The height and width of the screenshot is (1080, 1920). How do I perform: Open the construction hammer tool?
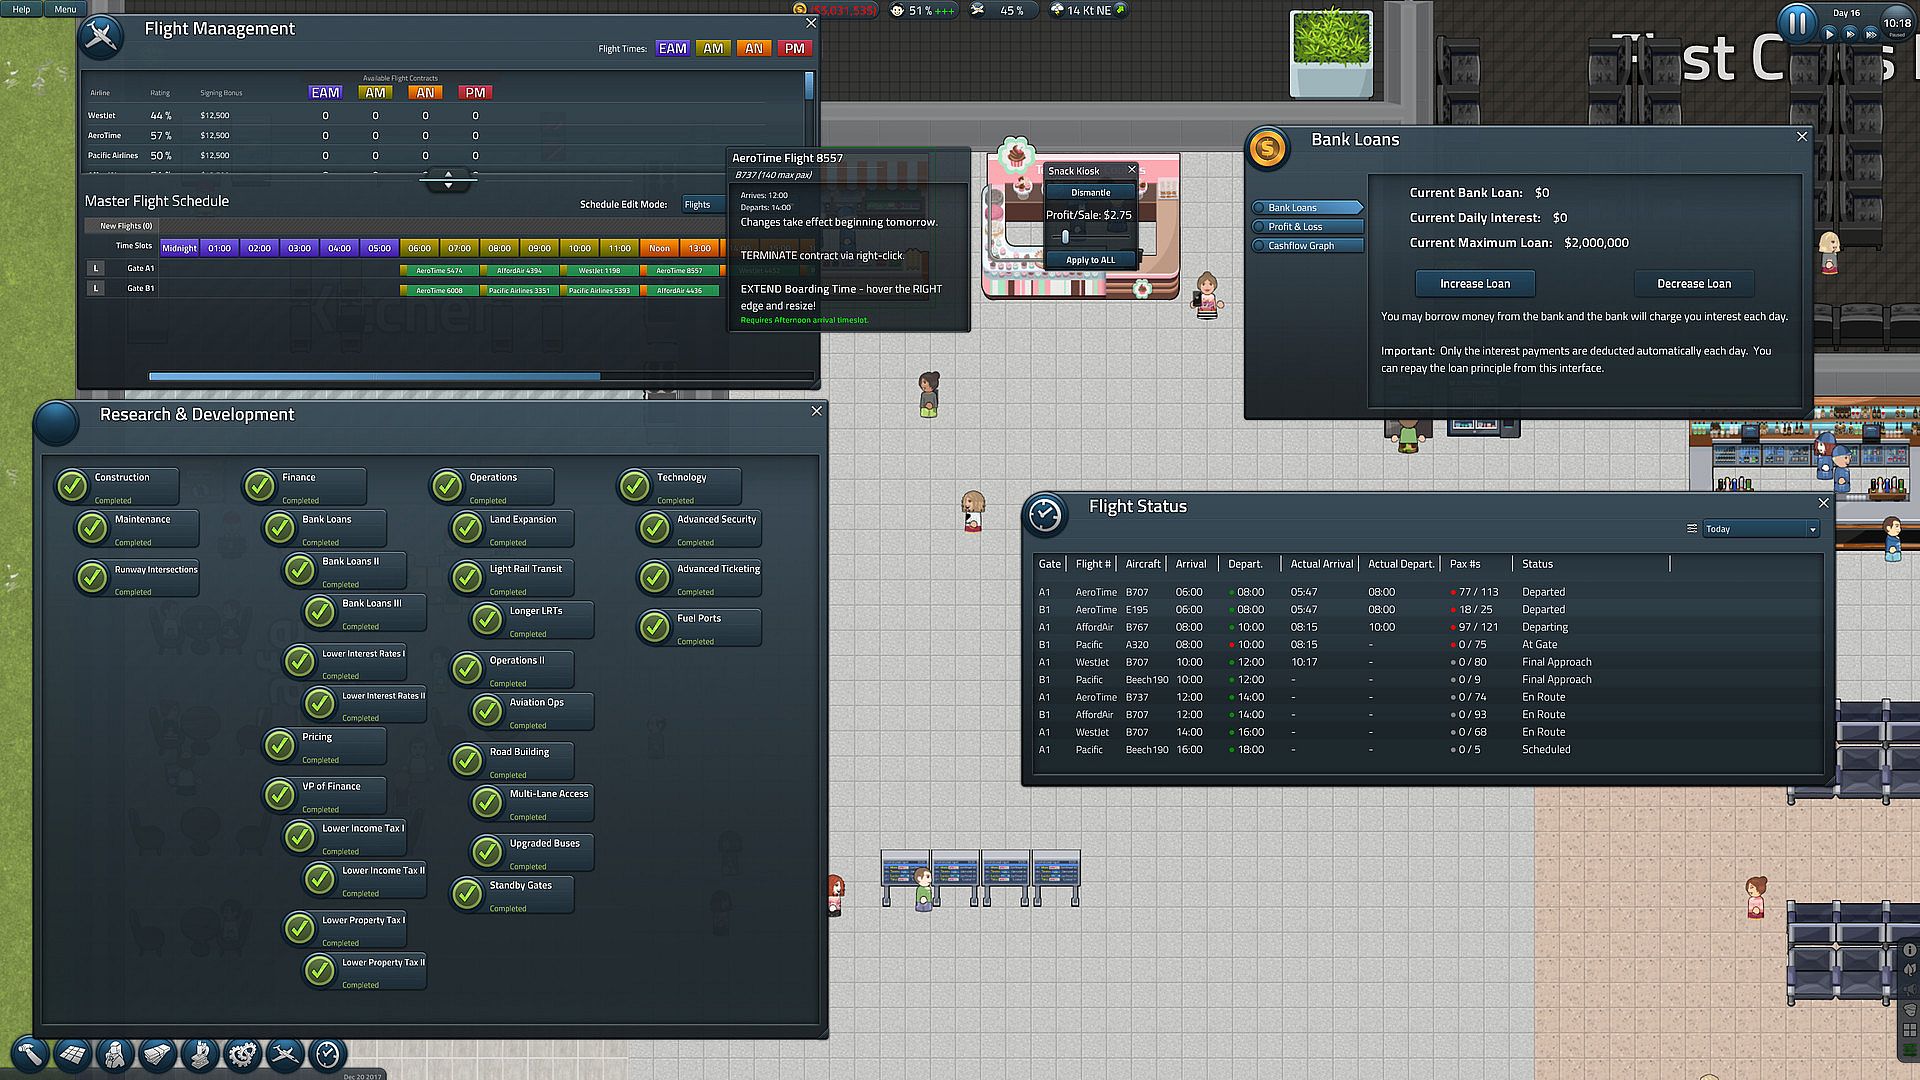click(x=29, y=1053)
